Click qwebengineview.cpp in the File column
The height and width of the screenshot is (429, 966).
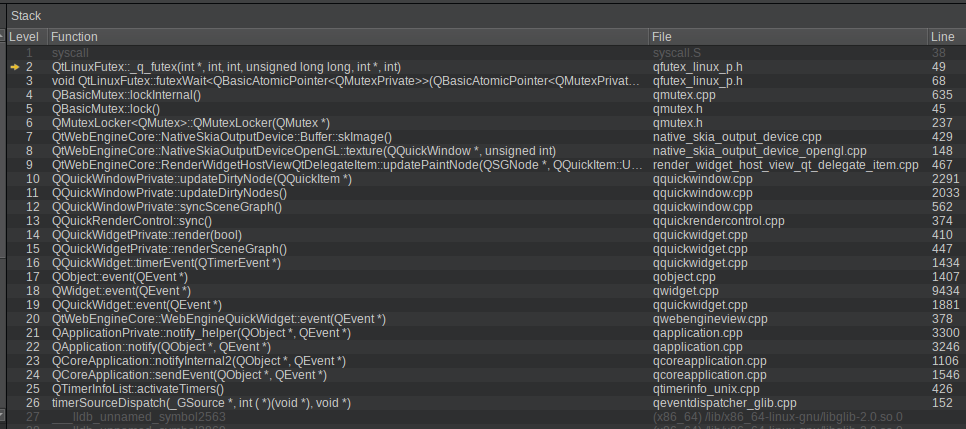[x=710, y=319]
